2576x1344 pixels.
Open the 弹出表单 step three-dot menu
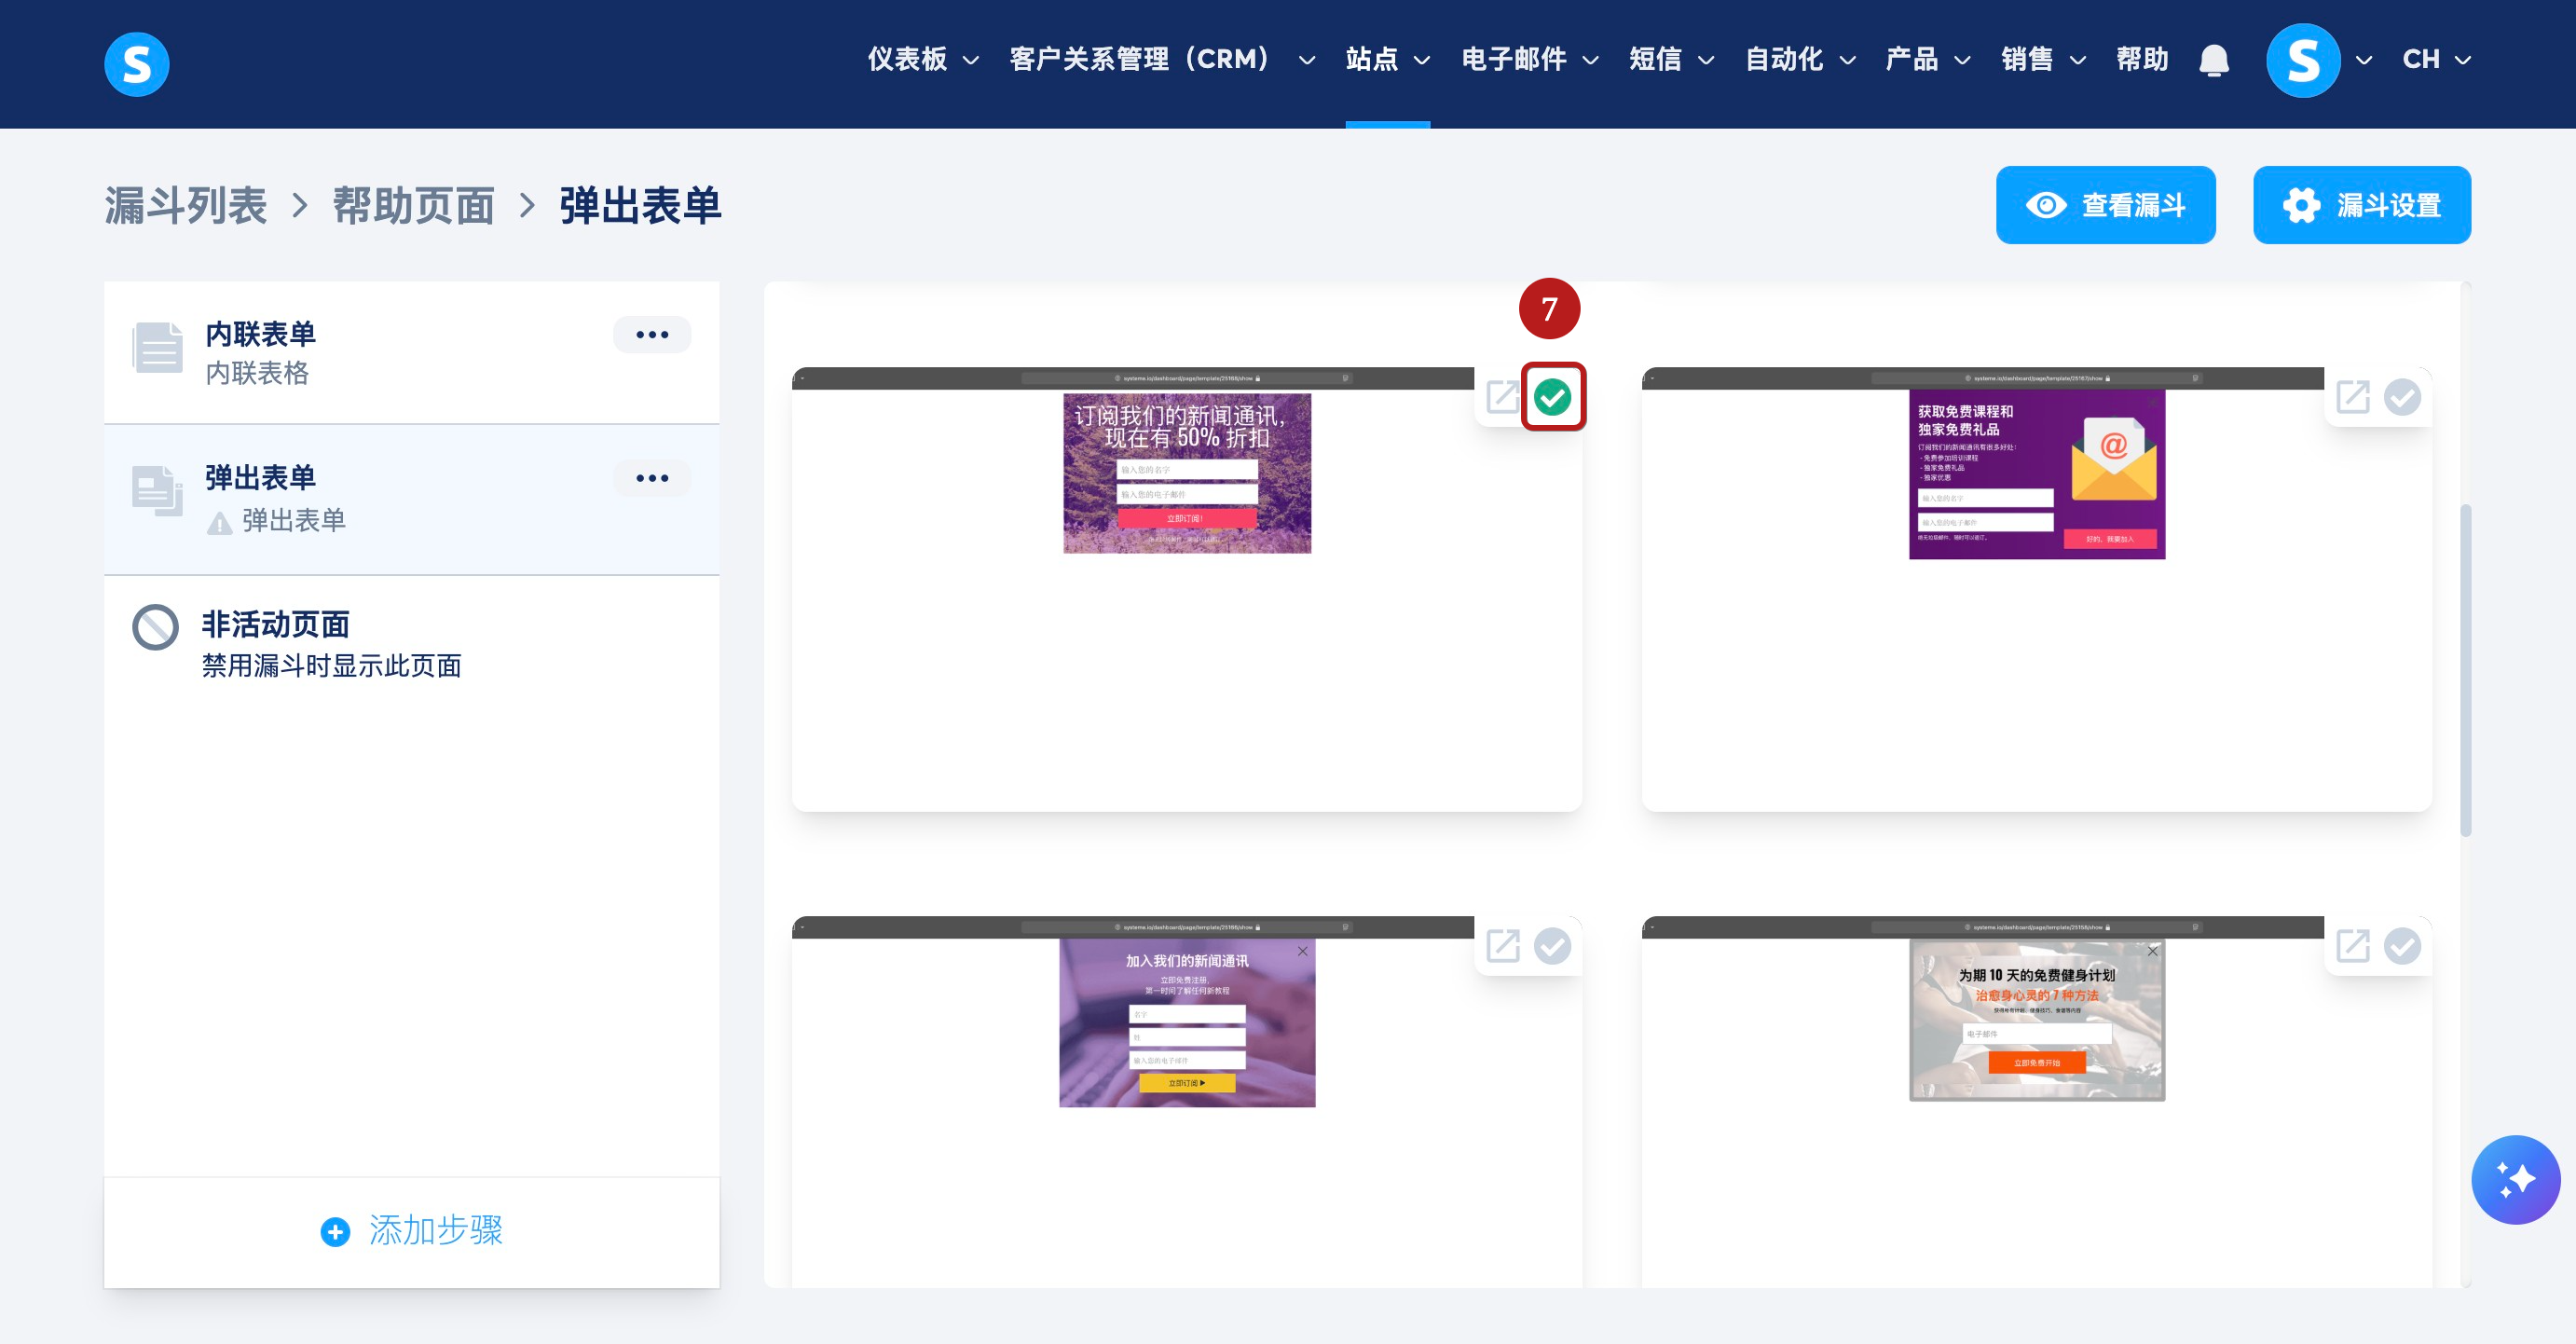(652, 478)
